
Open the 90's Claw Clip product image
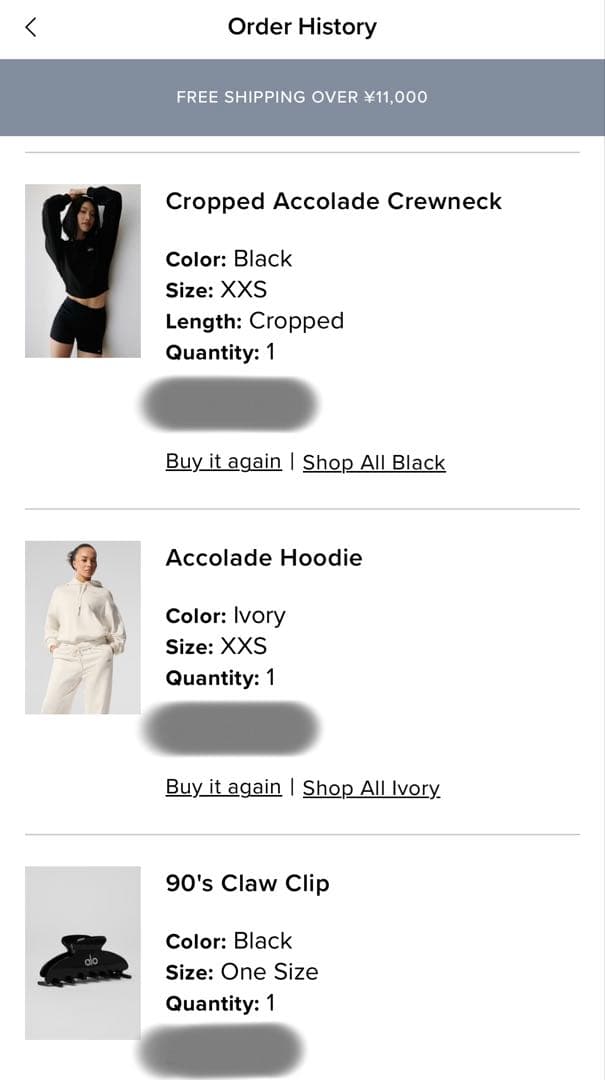(x=83, y=953)
